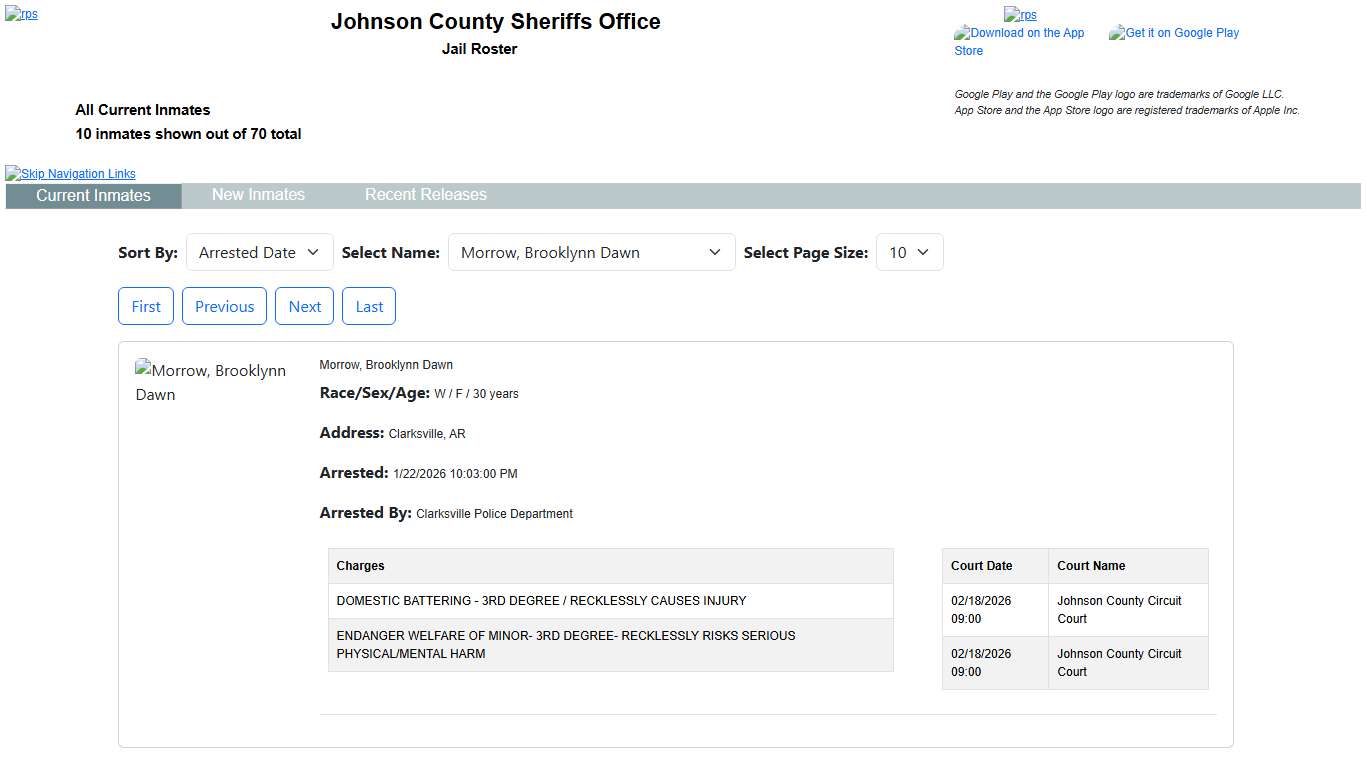Click Brooklynn Dawn Morrow's inmate photo

(x=211, y=382)
